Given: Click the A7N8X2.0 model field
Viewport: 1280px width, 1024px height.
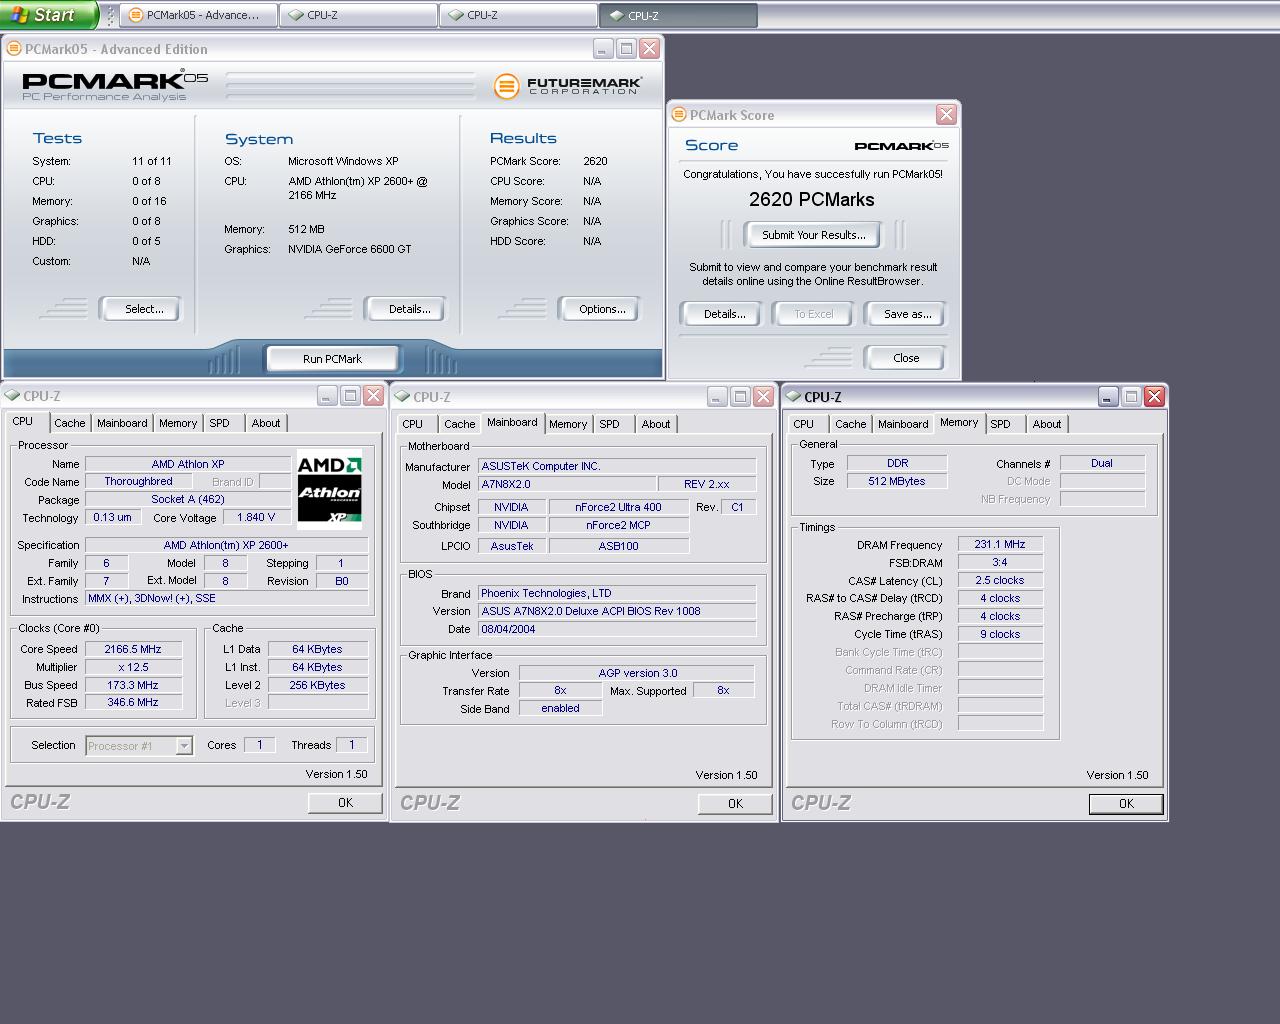Looking at the screenshot, I should click(567, 484).
